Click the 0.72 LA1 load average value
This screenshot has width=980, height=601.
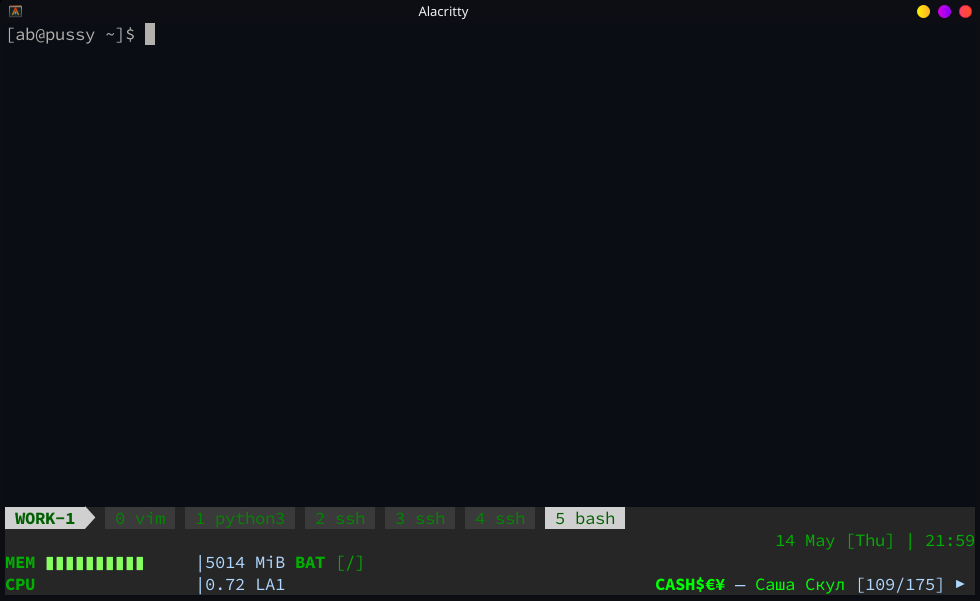point(245,584)
